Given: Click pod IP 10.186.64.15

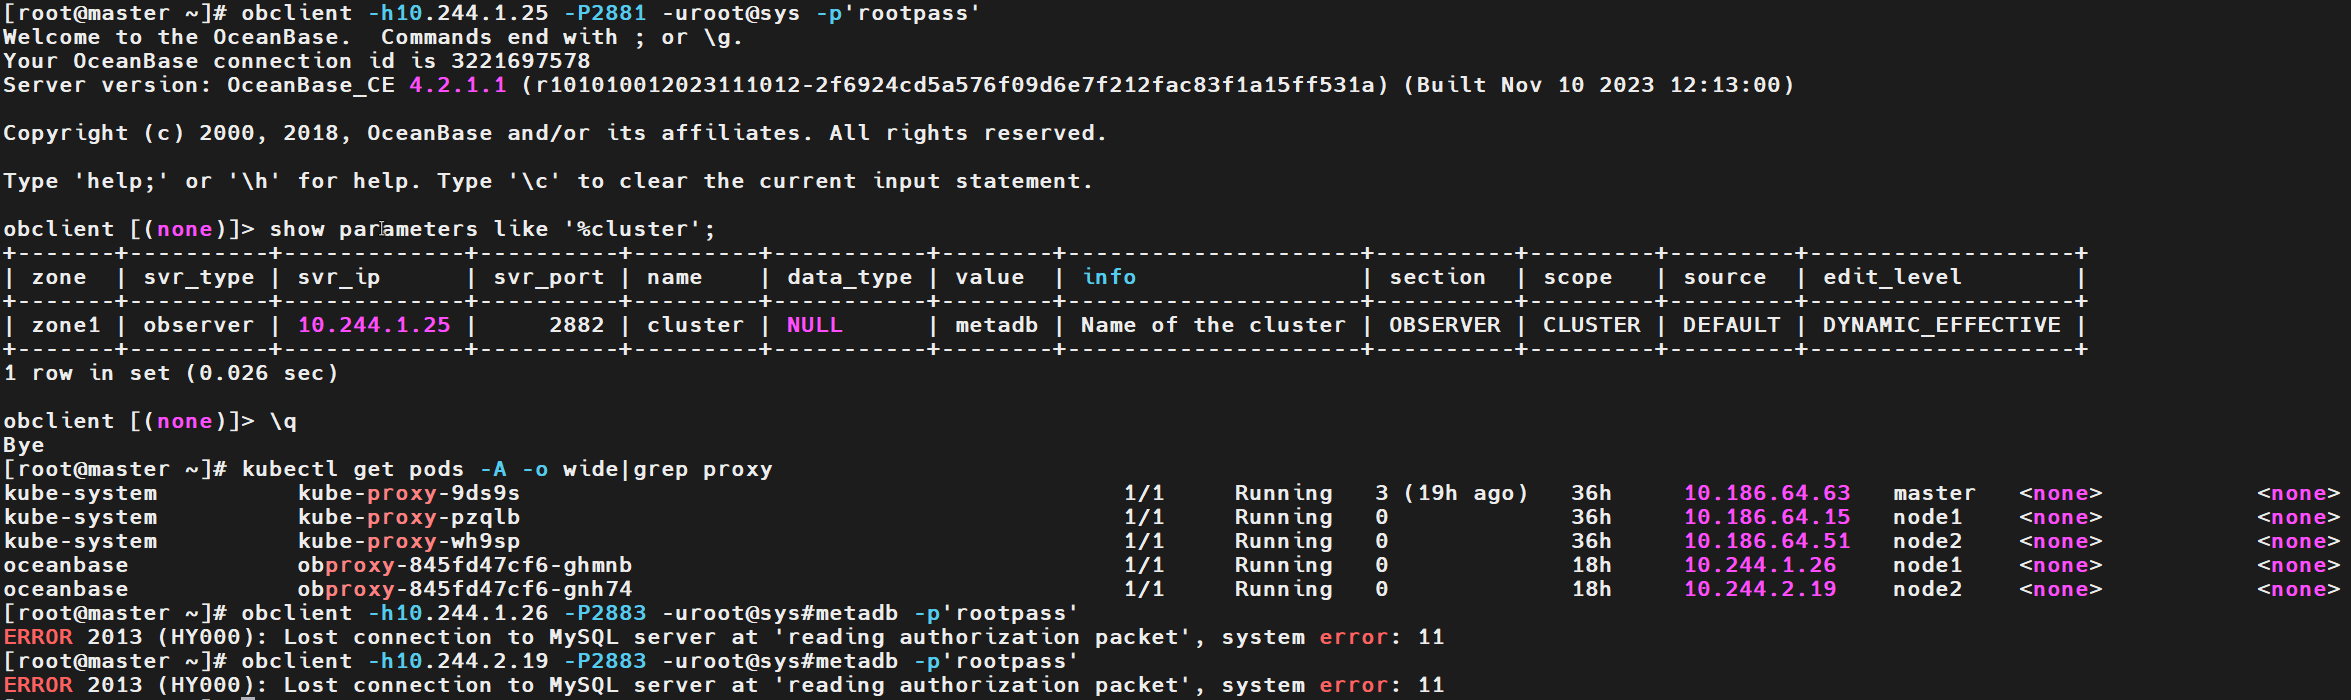Looking at the screenshot, I should pos(1767,517).
